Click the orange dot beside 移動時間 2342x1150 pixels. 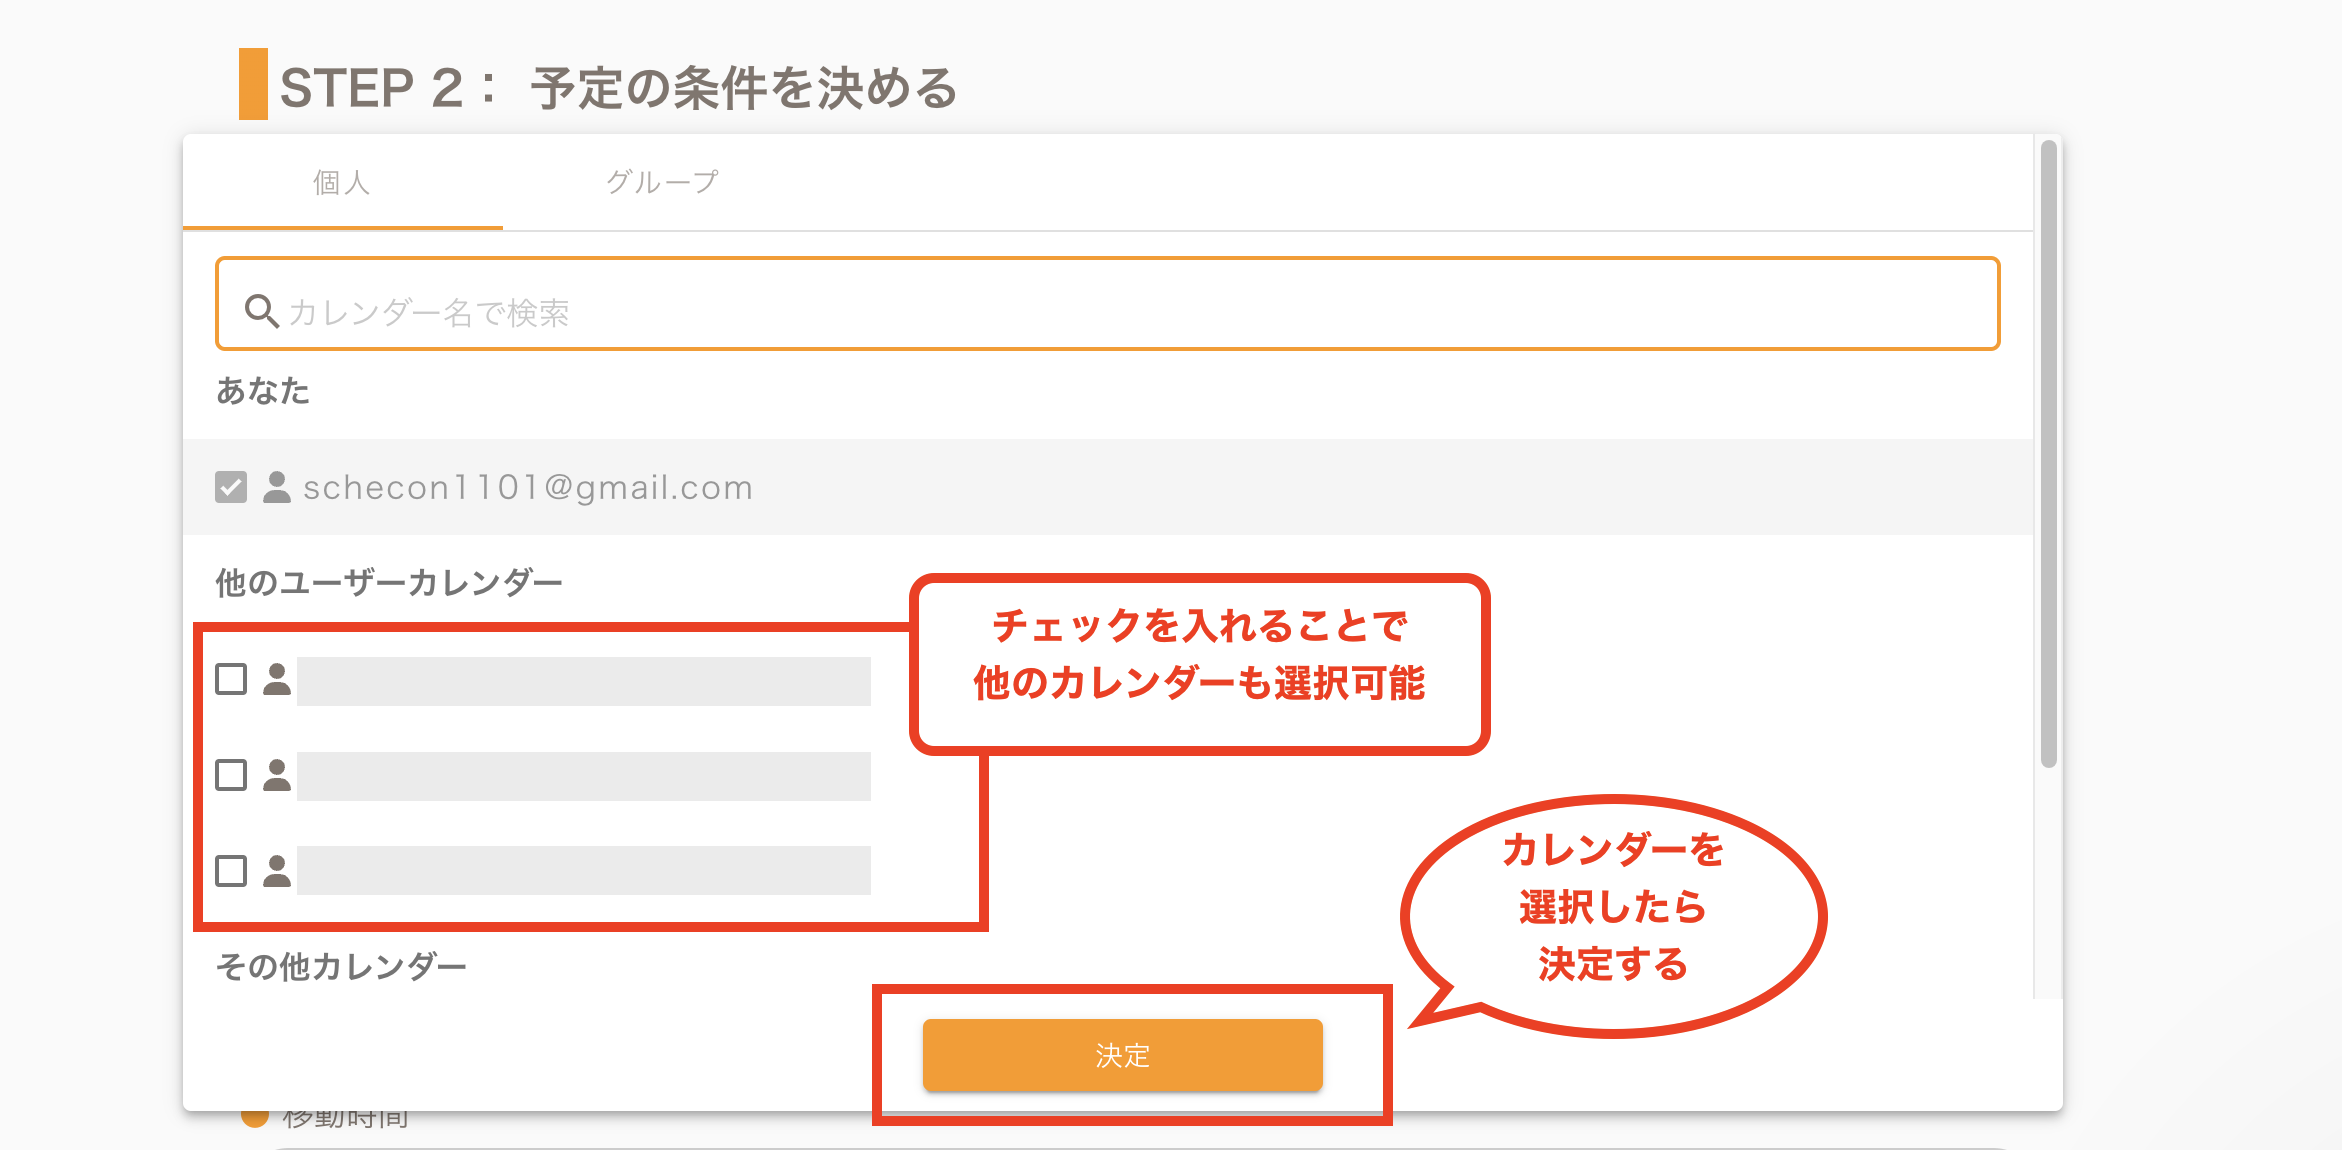coord(255,1118)
